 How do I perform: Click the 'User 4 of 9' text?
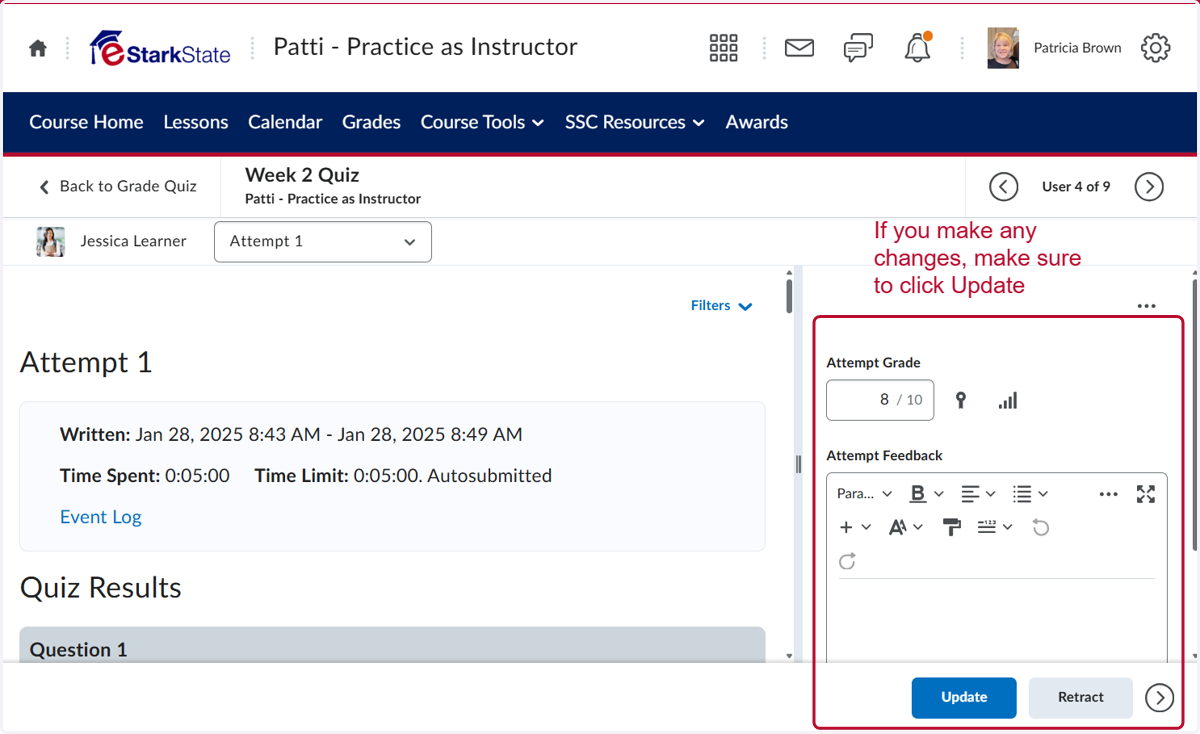(1076, 187)
